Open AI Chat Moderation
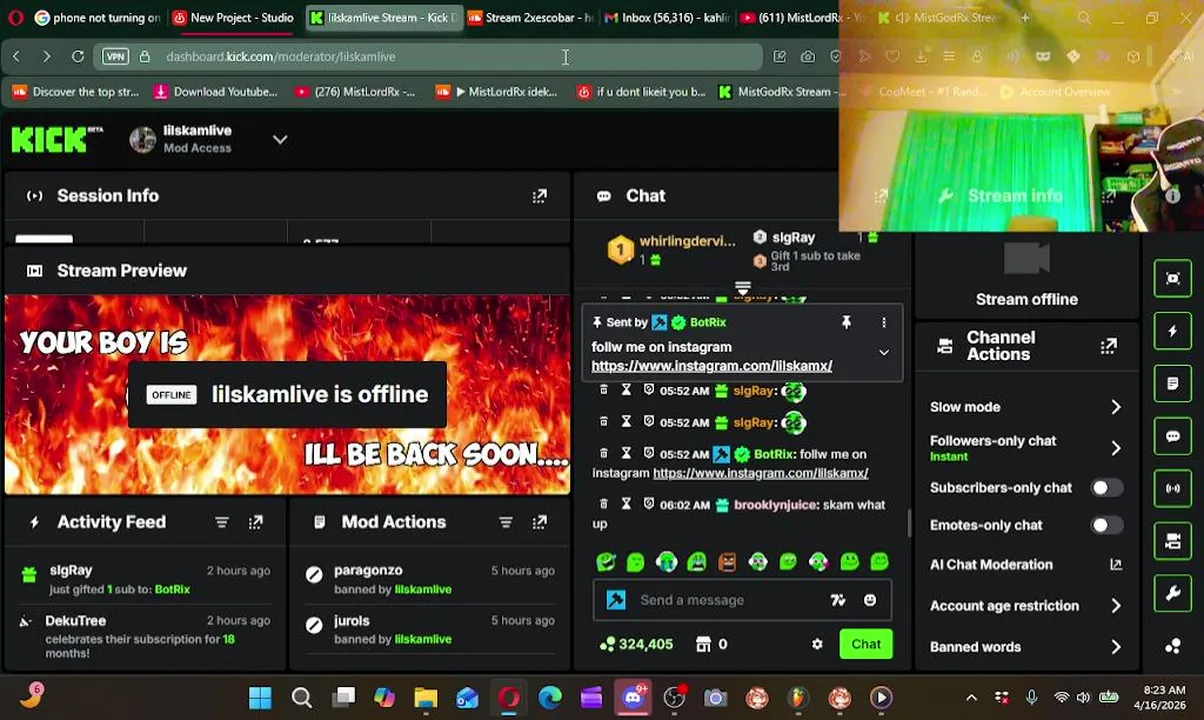This screenshot has width=1204, height=720. pyautogui.click(x=1027, y=565)
